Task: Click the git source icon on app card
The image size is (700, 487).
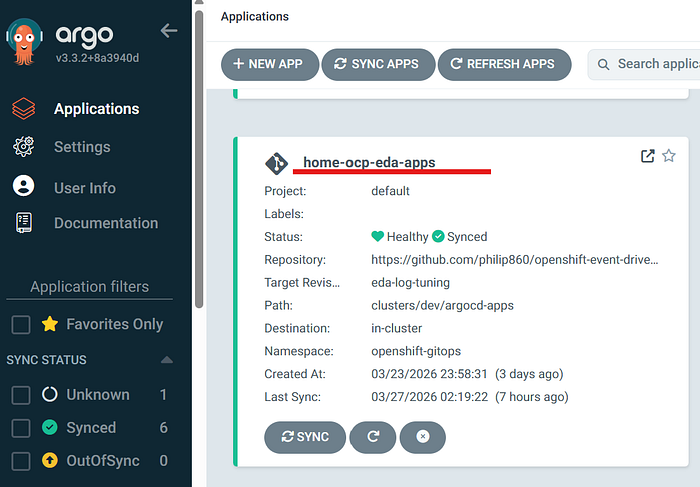Action: [x=276, y=163]
